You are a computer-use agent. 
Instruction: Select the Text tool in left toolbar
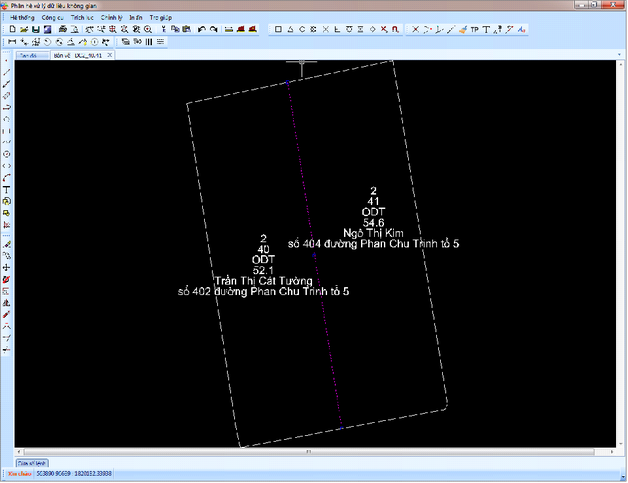(x=7, y=189)
